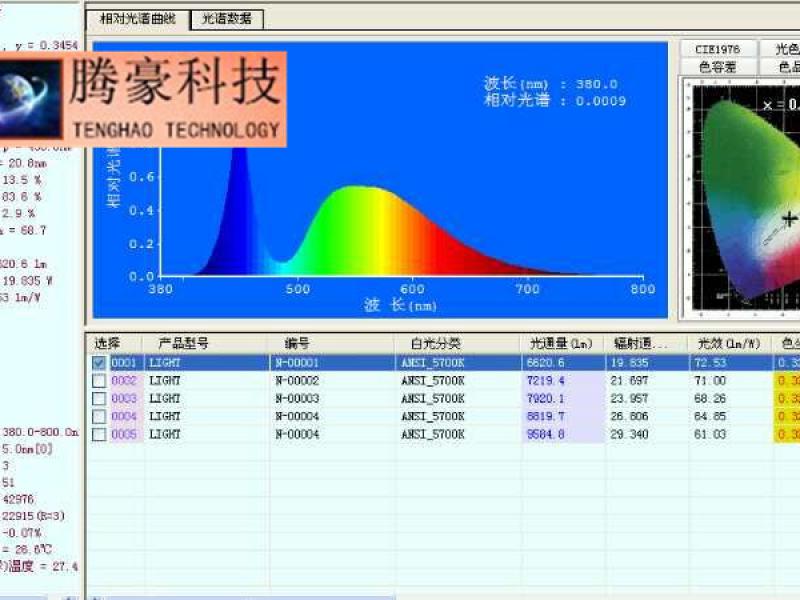The width and height of the screenshot is (800, 600).
Task: Click the 产品型号 column header
Action: coord(207,343)
